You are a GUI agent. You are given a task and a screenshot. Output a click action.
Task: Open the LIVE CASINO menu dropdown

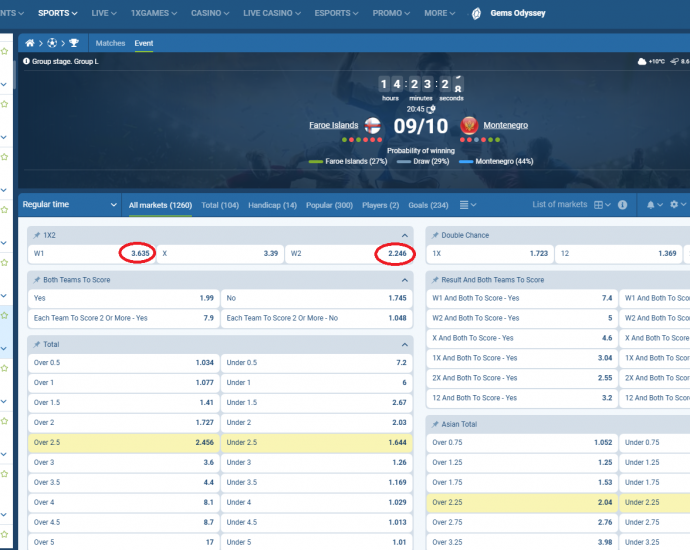(272, 13)
